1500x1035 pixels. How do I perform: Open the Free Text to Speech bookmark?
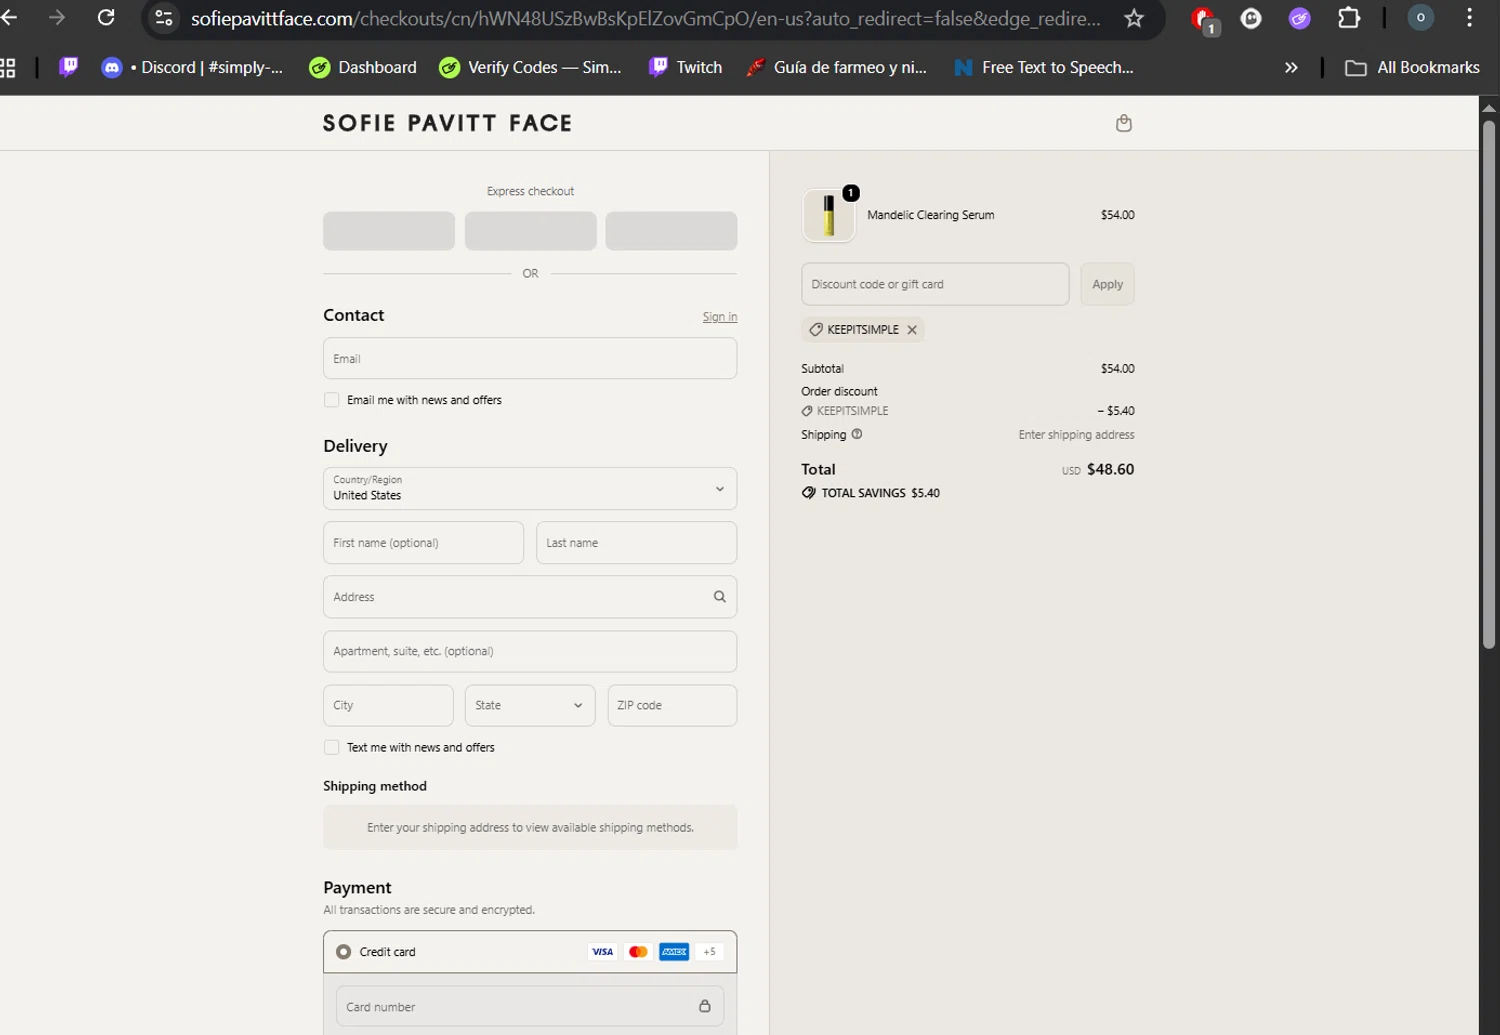tap(1044, 67)
